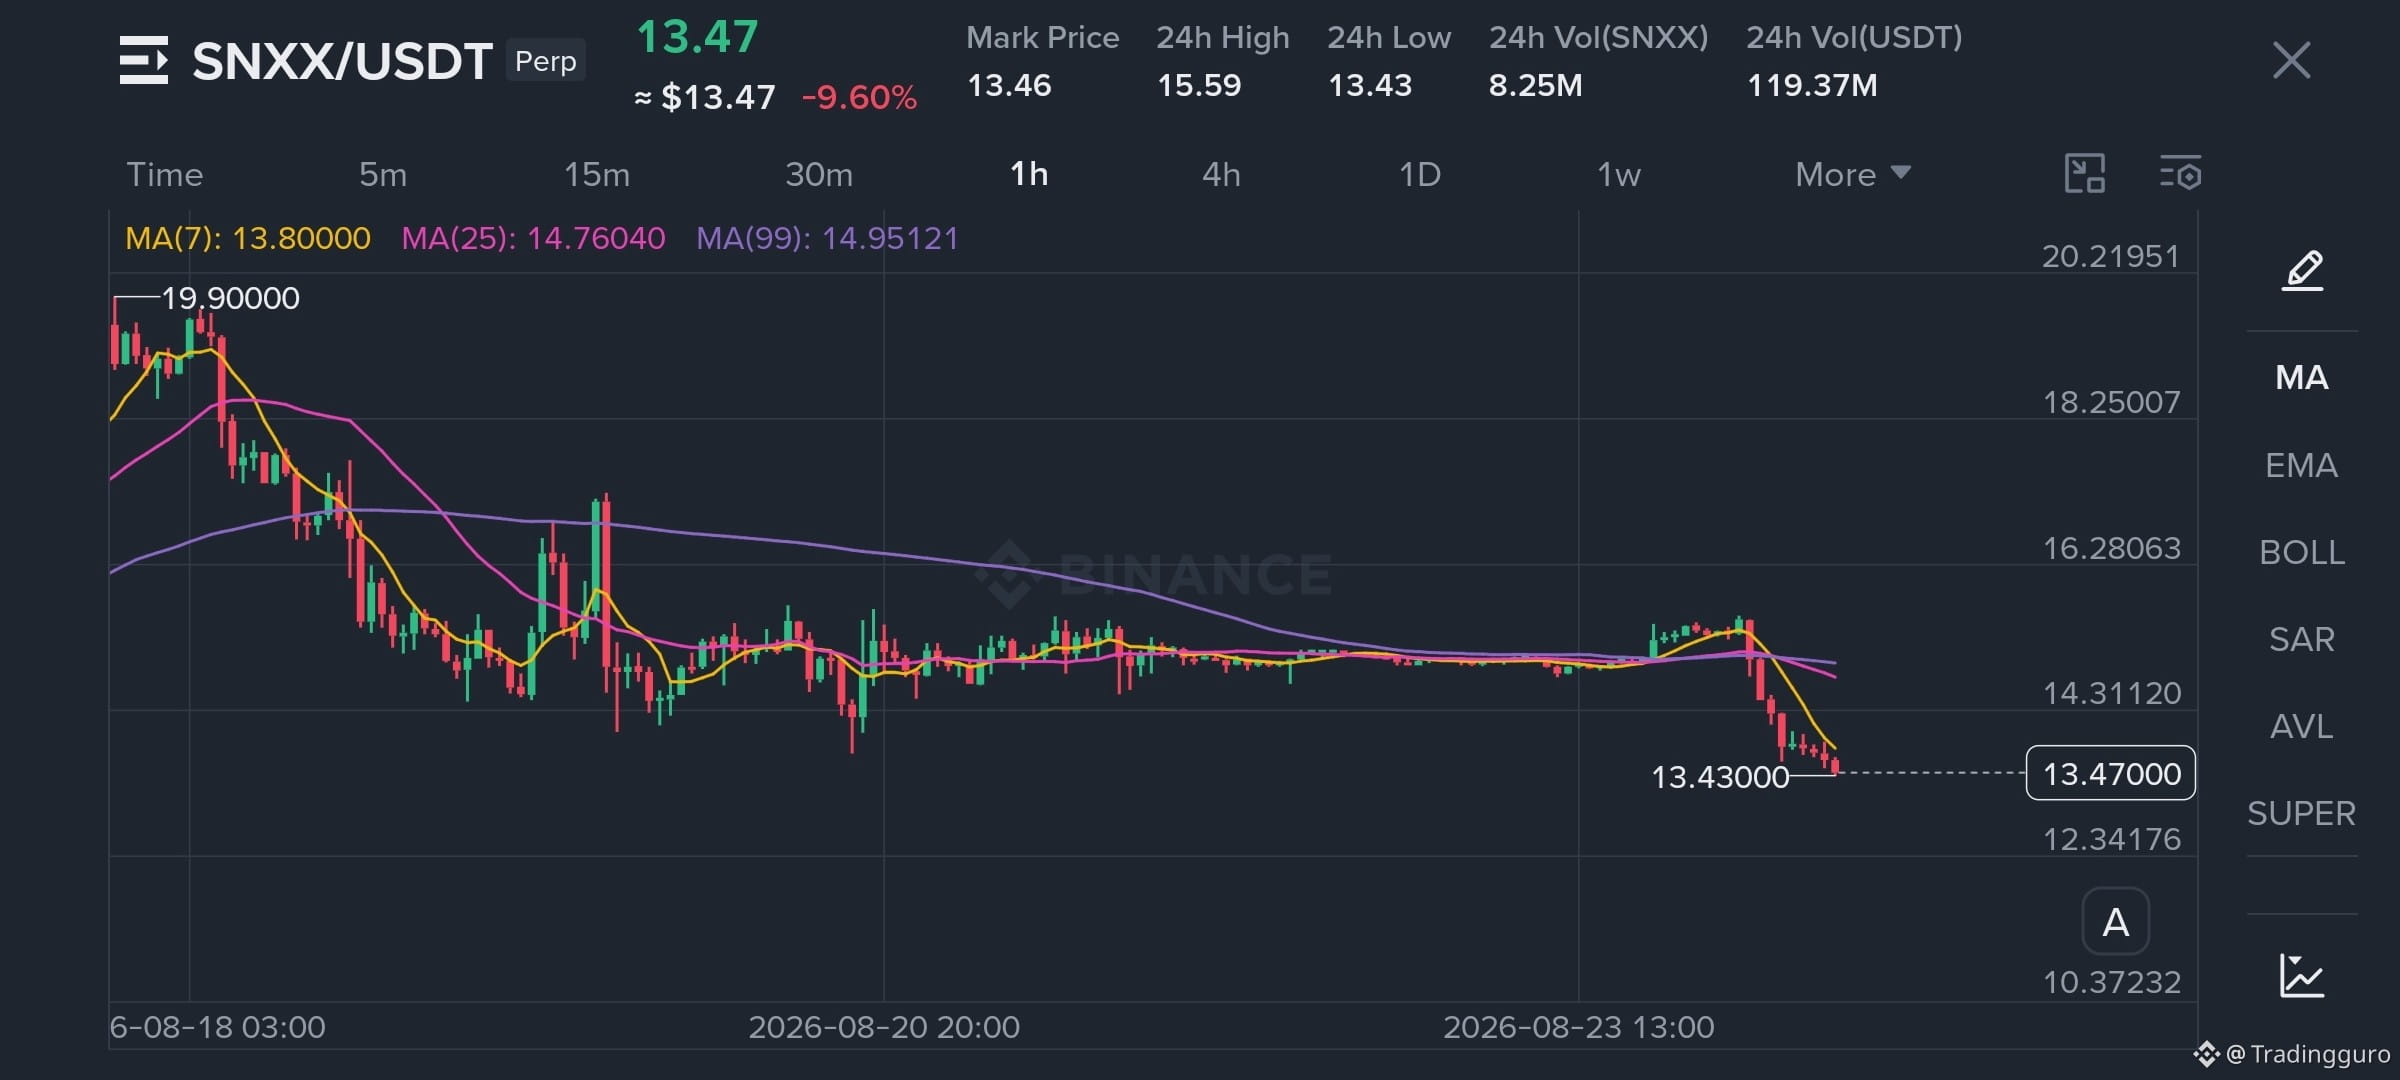This screenshot has height=1080, width=2400.
Task: Select the 1w interval
Action: pyautogui.click(x=1618, y=175)
